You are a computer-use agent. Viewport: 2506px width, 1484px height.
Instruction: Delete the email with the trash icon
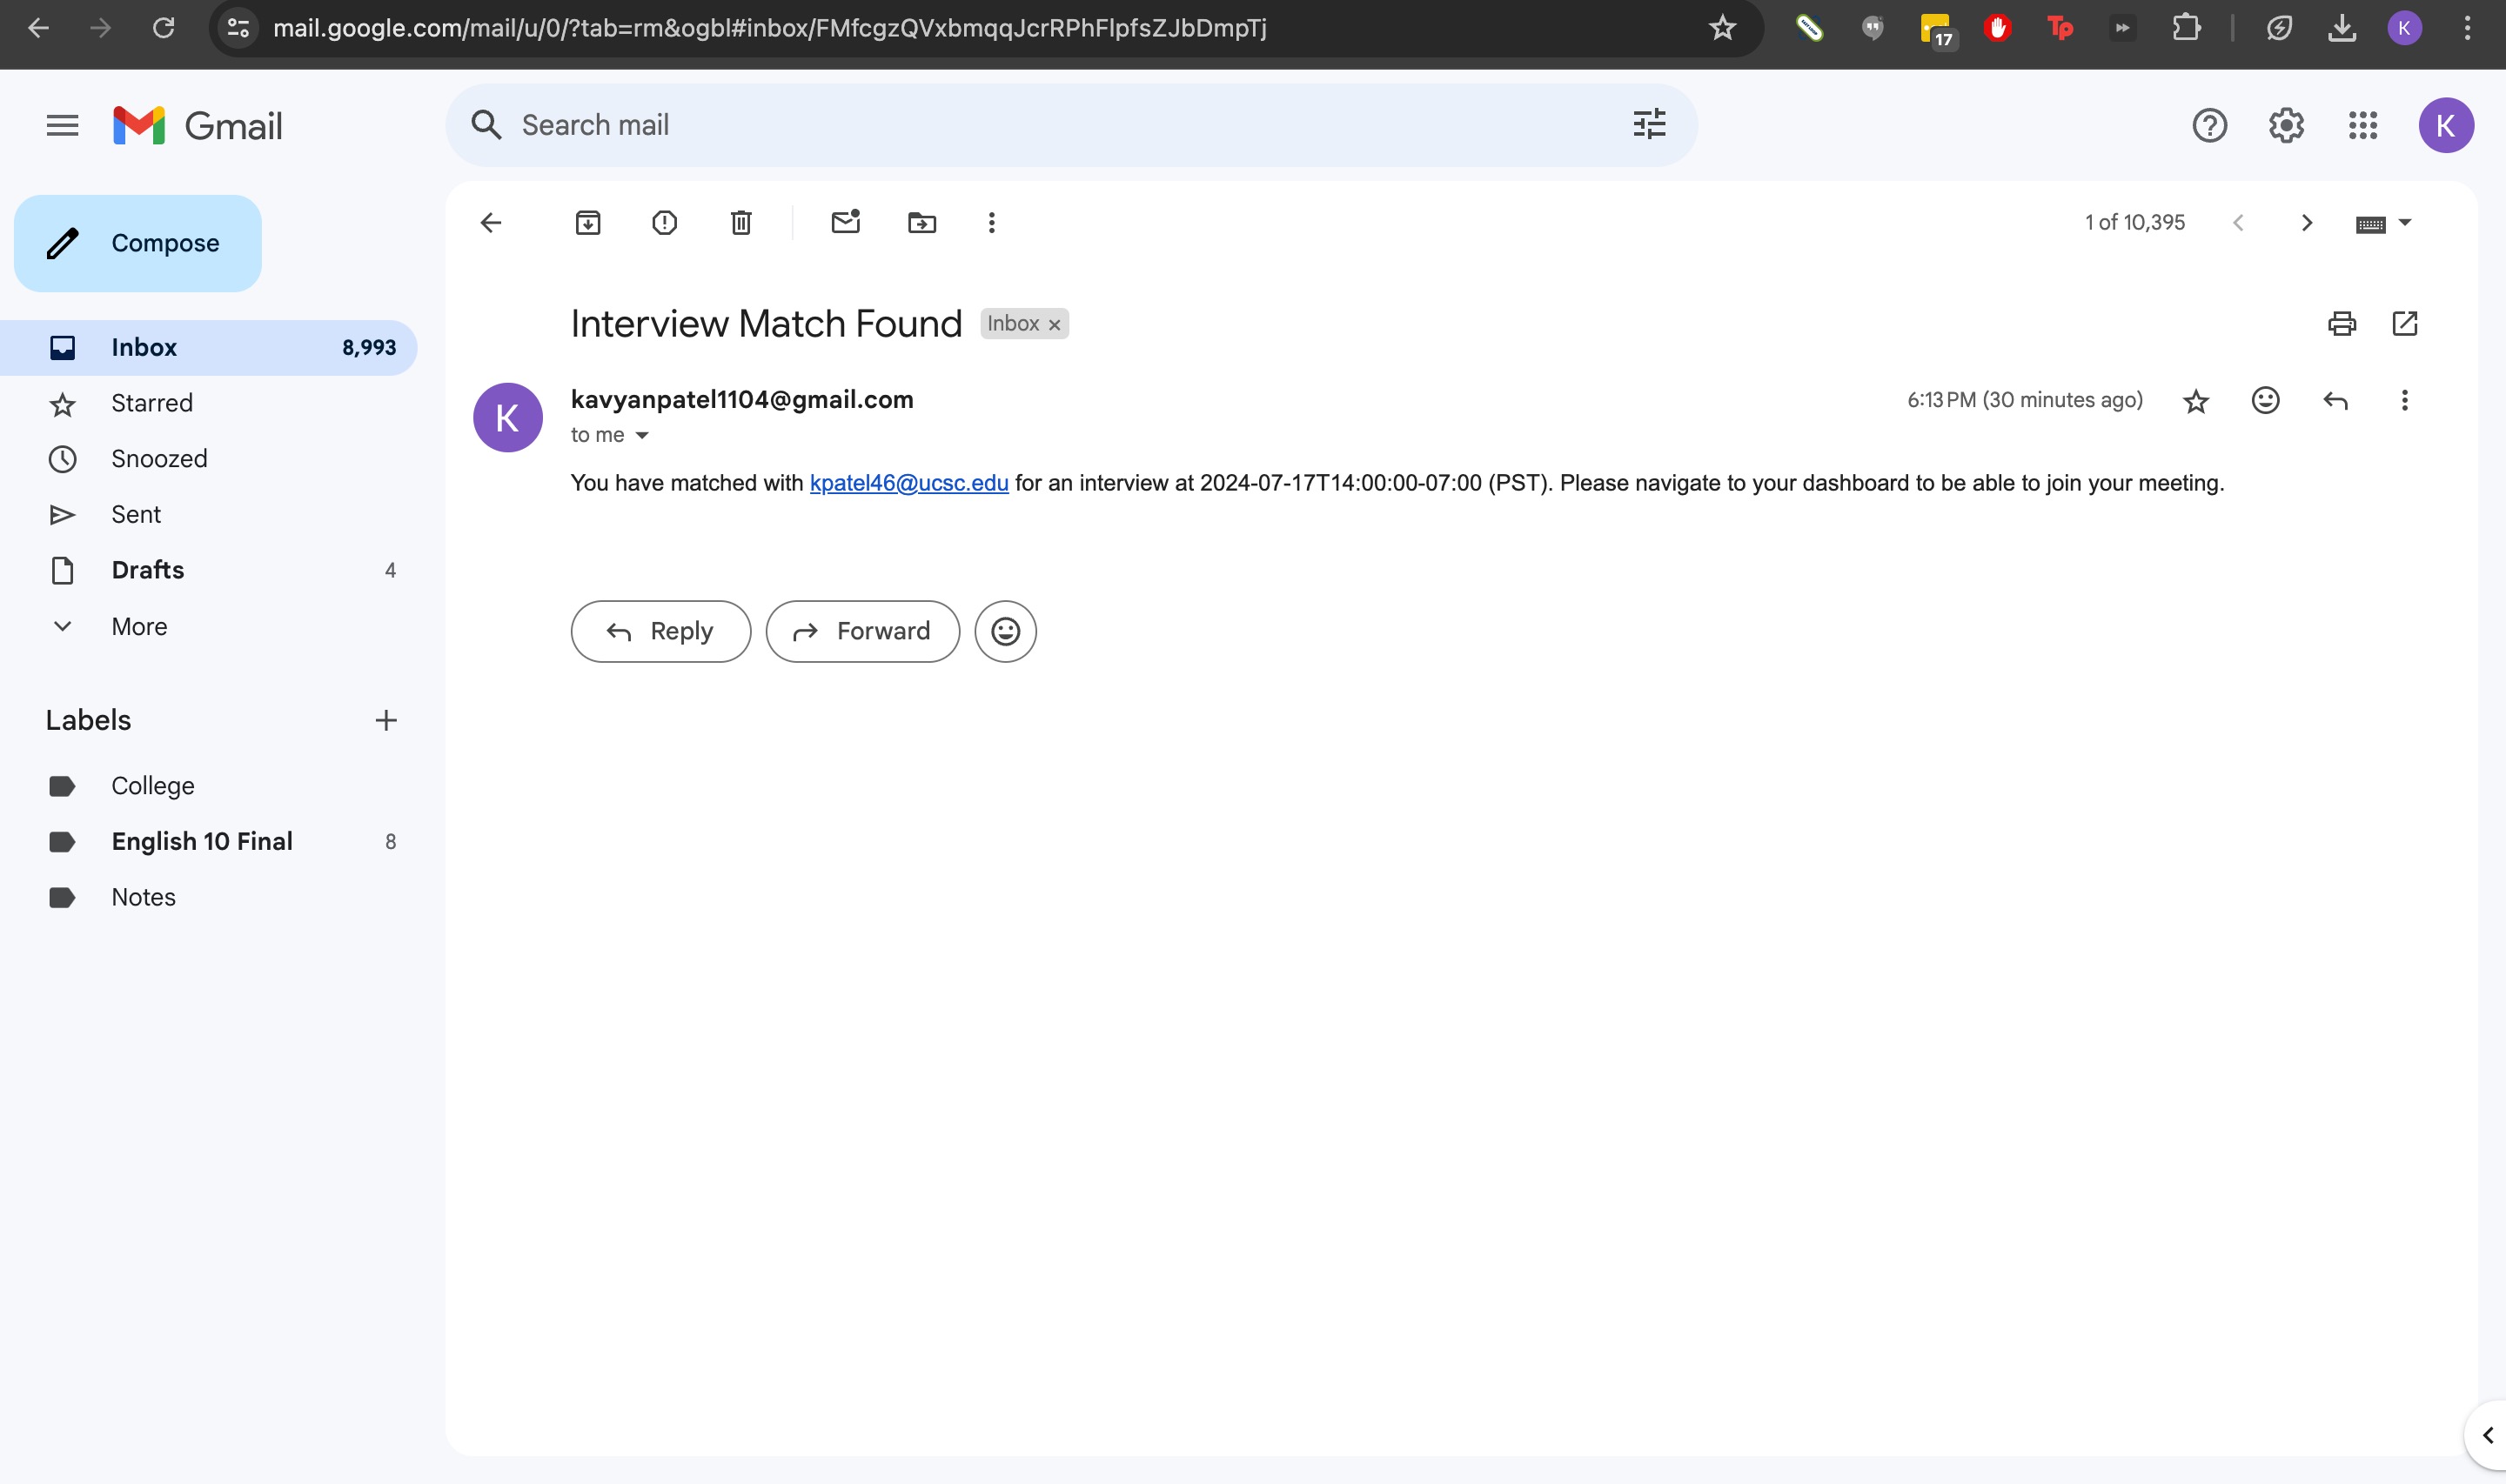pos(741,222)
